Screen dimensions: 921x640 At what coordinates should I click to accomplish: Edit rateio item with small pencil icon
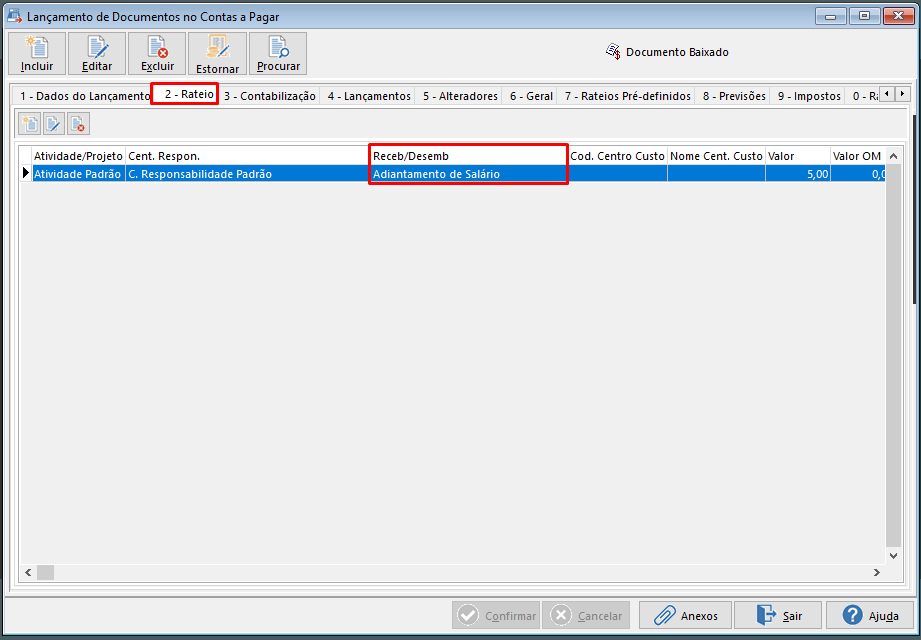53,124
